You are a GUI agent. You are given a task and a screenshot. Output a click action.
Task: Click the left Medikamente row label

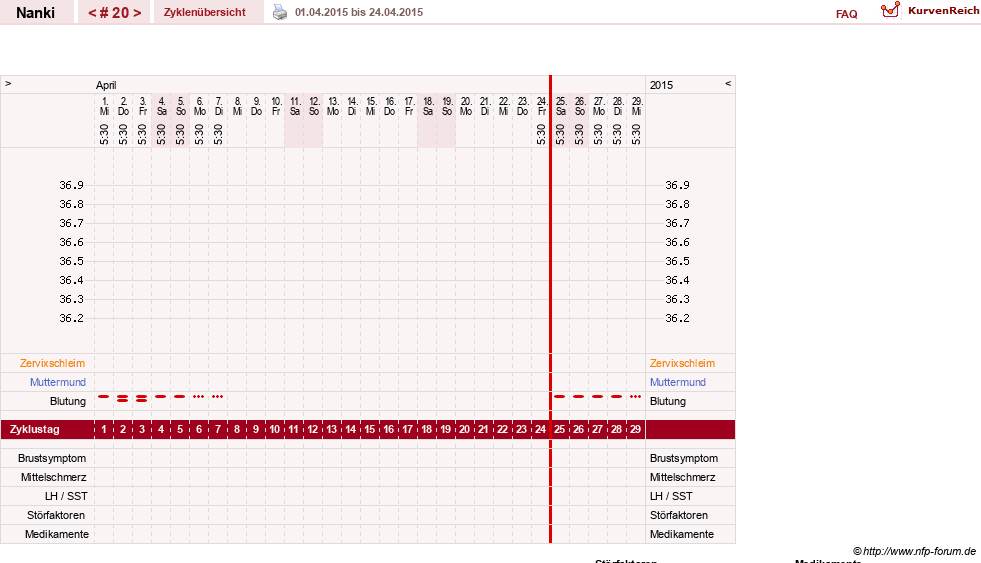pyautogui.click(x=57, y=534)
